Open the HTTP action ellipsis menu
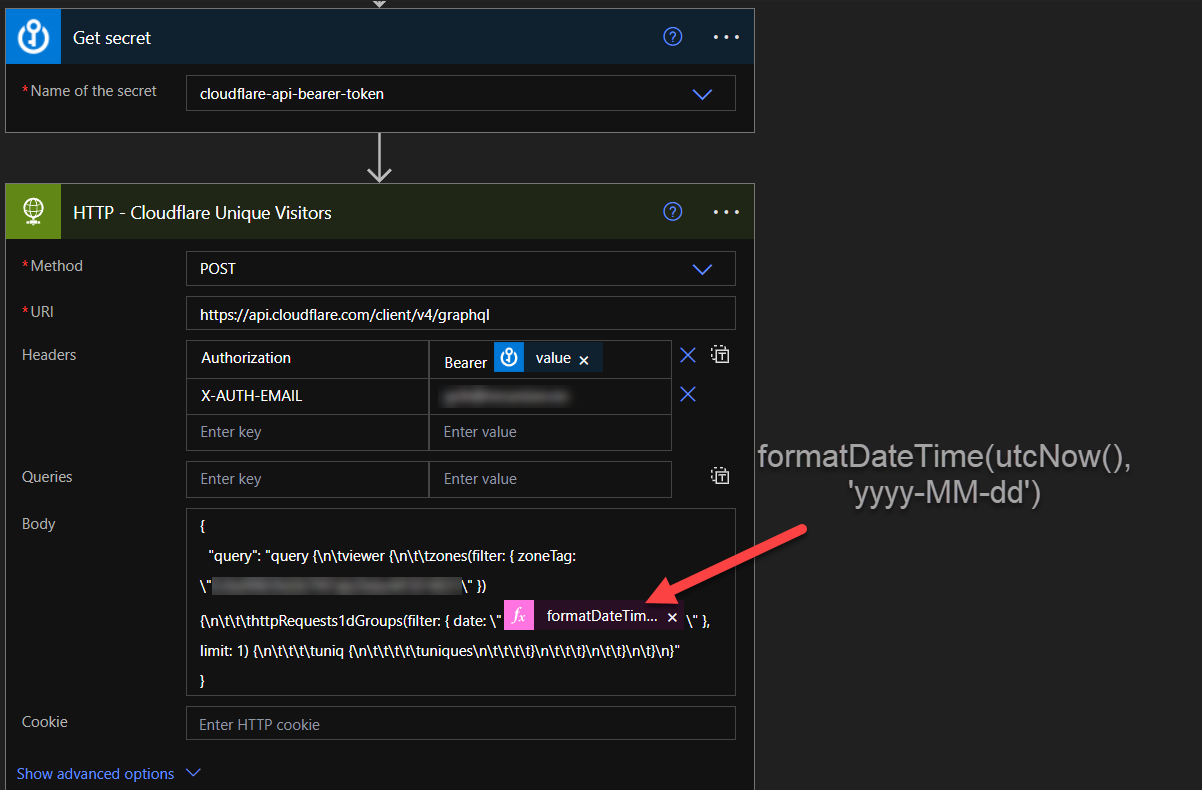Screen dimensions: 1202x790 tap(726, 211)
